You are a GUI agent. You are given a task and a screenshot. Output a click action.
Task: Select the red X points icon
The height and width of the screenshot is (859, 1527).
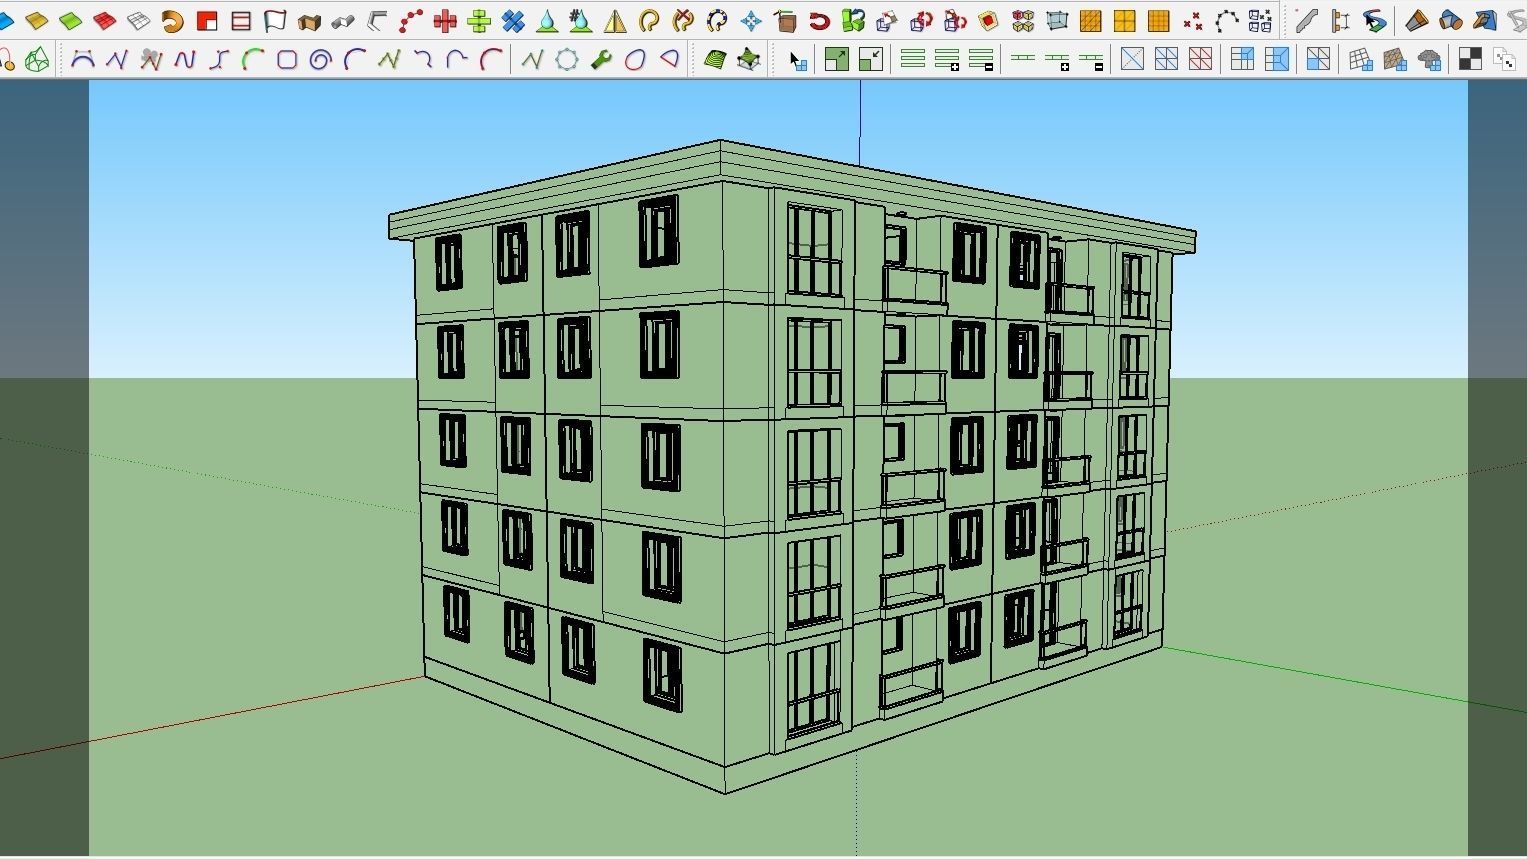click(x=1193, y=21)
